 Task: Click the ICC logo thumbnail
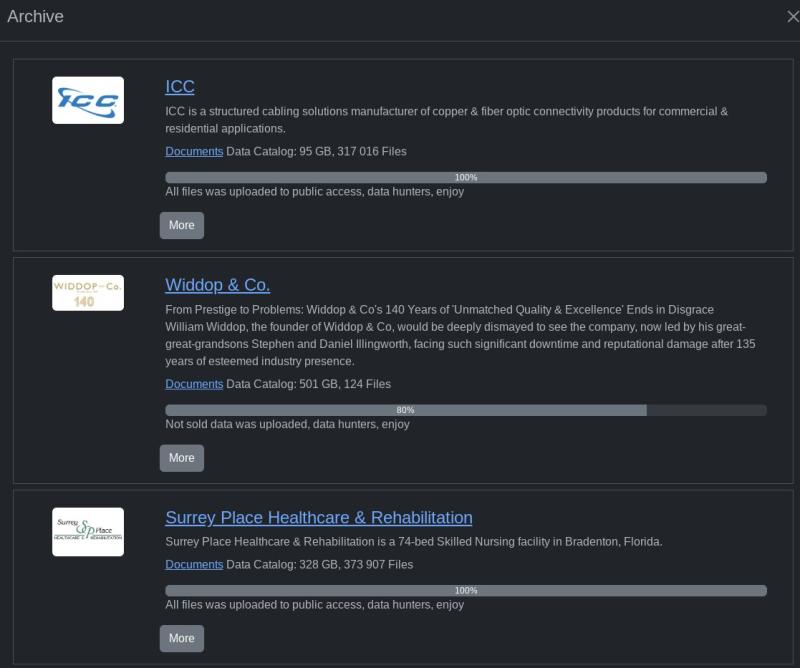(x=88, y=100)
